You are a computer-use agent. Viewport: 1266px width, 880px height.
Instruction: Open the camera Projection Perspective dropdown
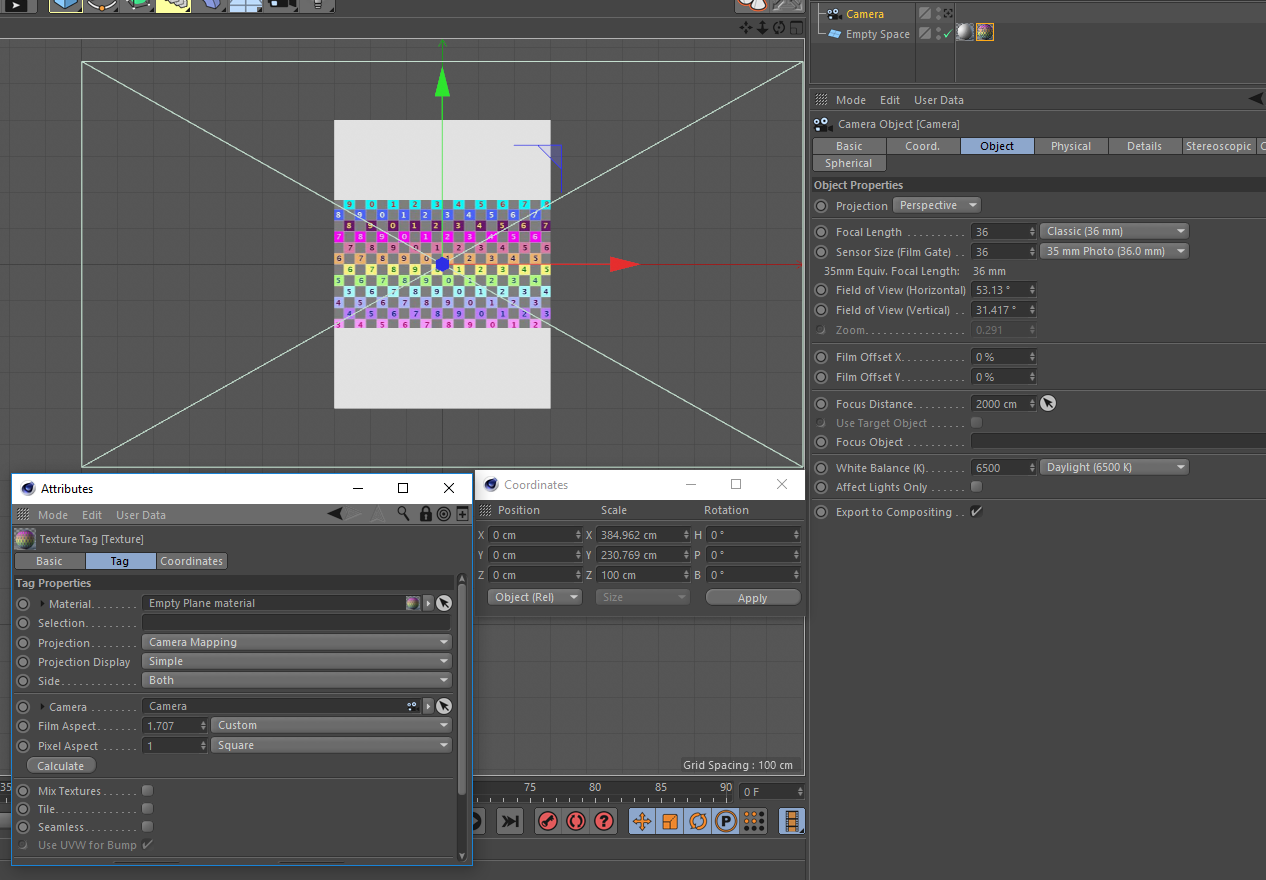pyautogui.click(x=936, y=205)
